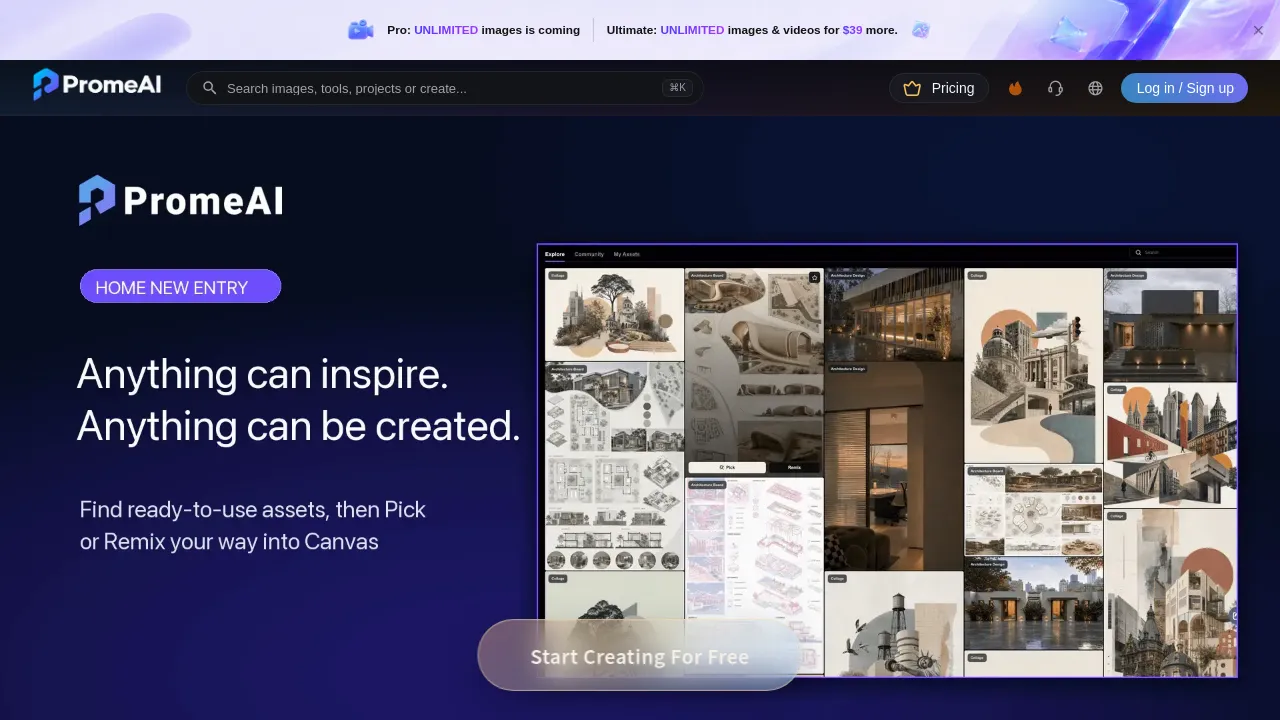Viewport: 1280px width, 720px height.
Task: Select the HOME NEW ENTRY pill button
Action: pos(181,287)
